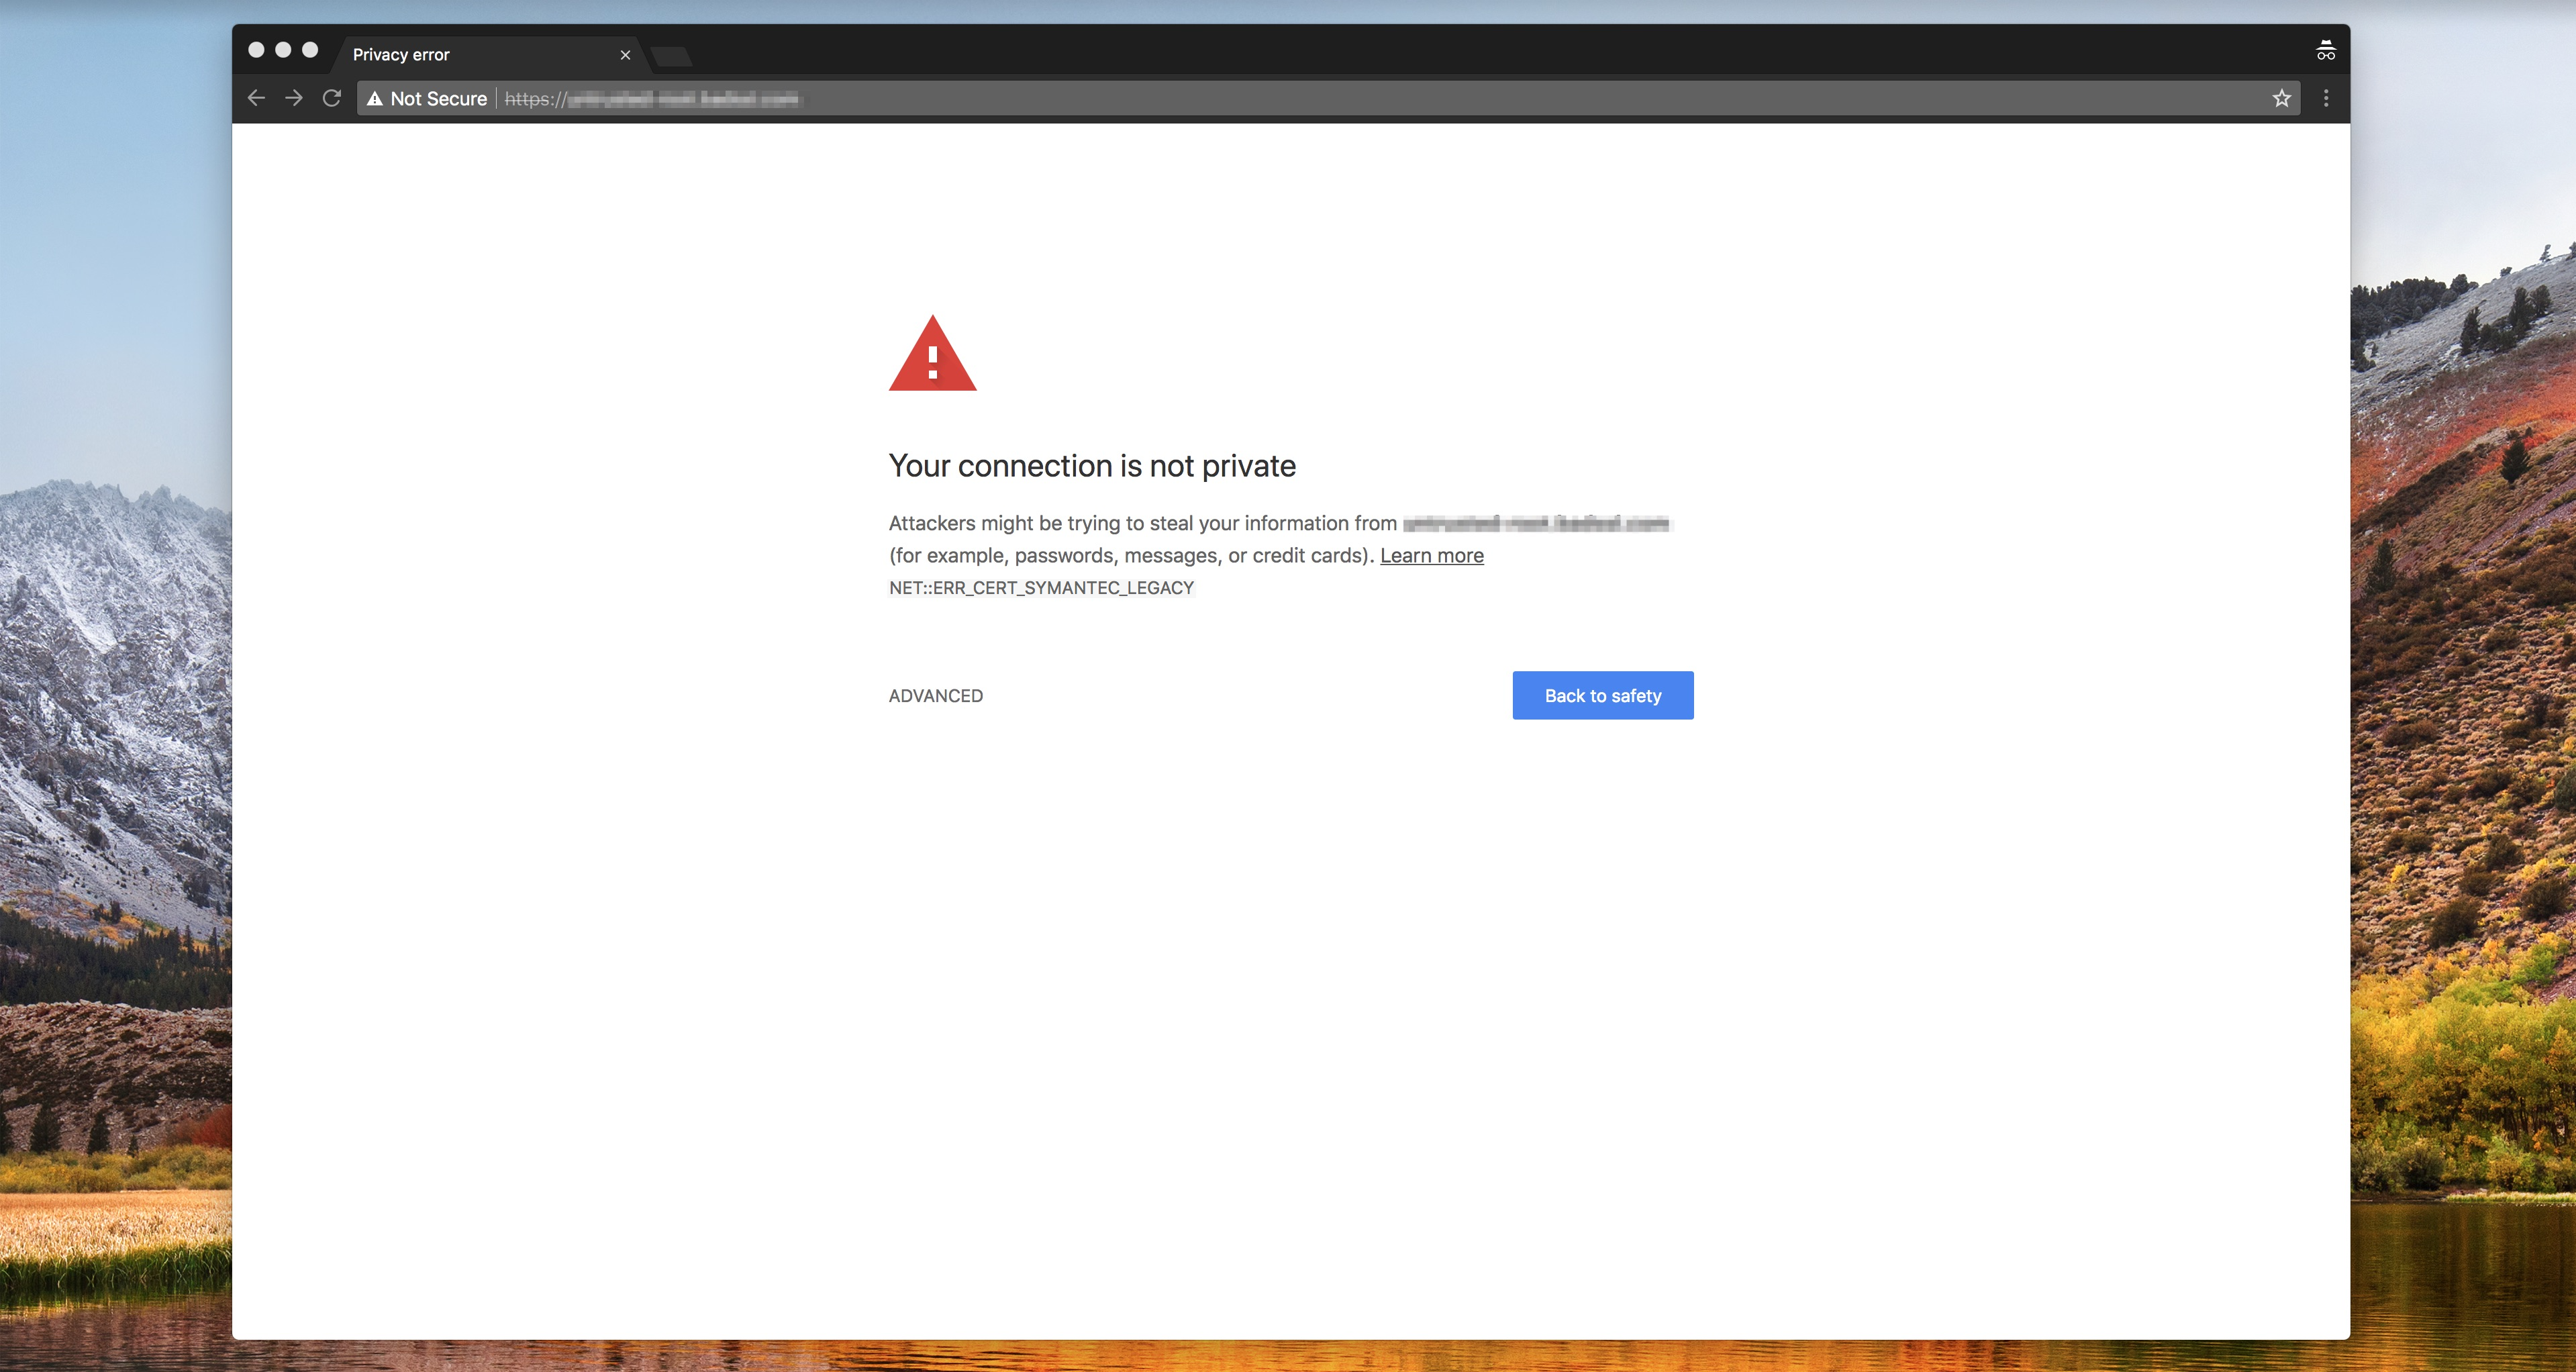This screenshot has width=2576, height=1372.
Task: Bookmark this page with the star icon
Action: tap(2281, 98)
